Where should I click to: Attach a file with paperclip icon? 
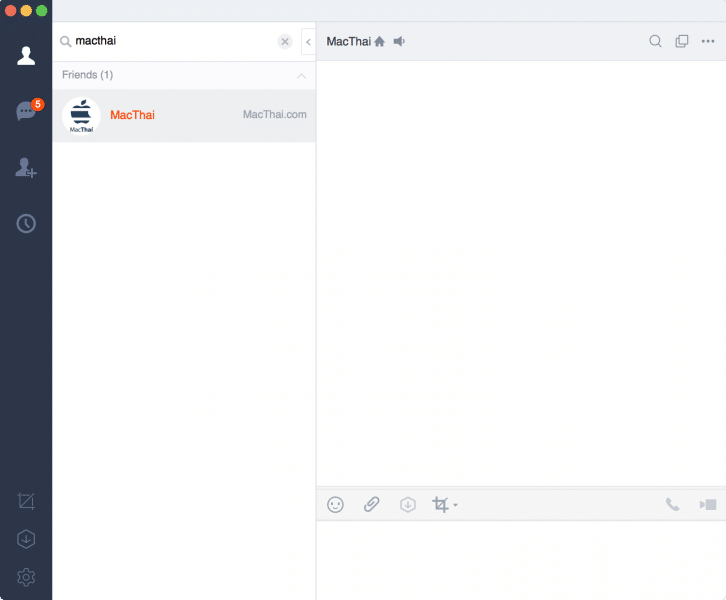point(371,504)
